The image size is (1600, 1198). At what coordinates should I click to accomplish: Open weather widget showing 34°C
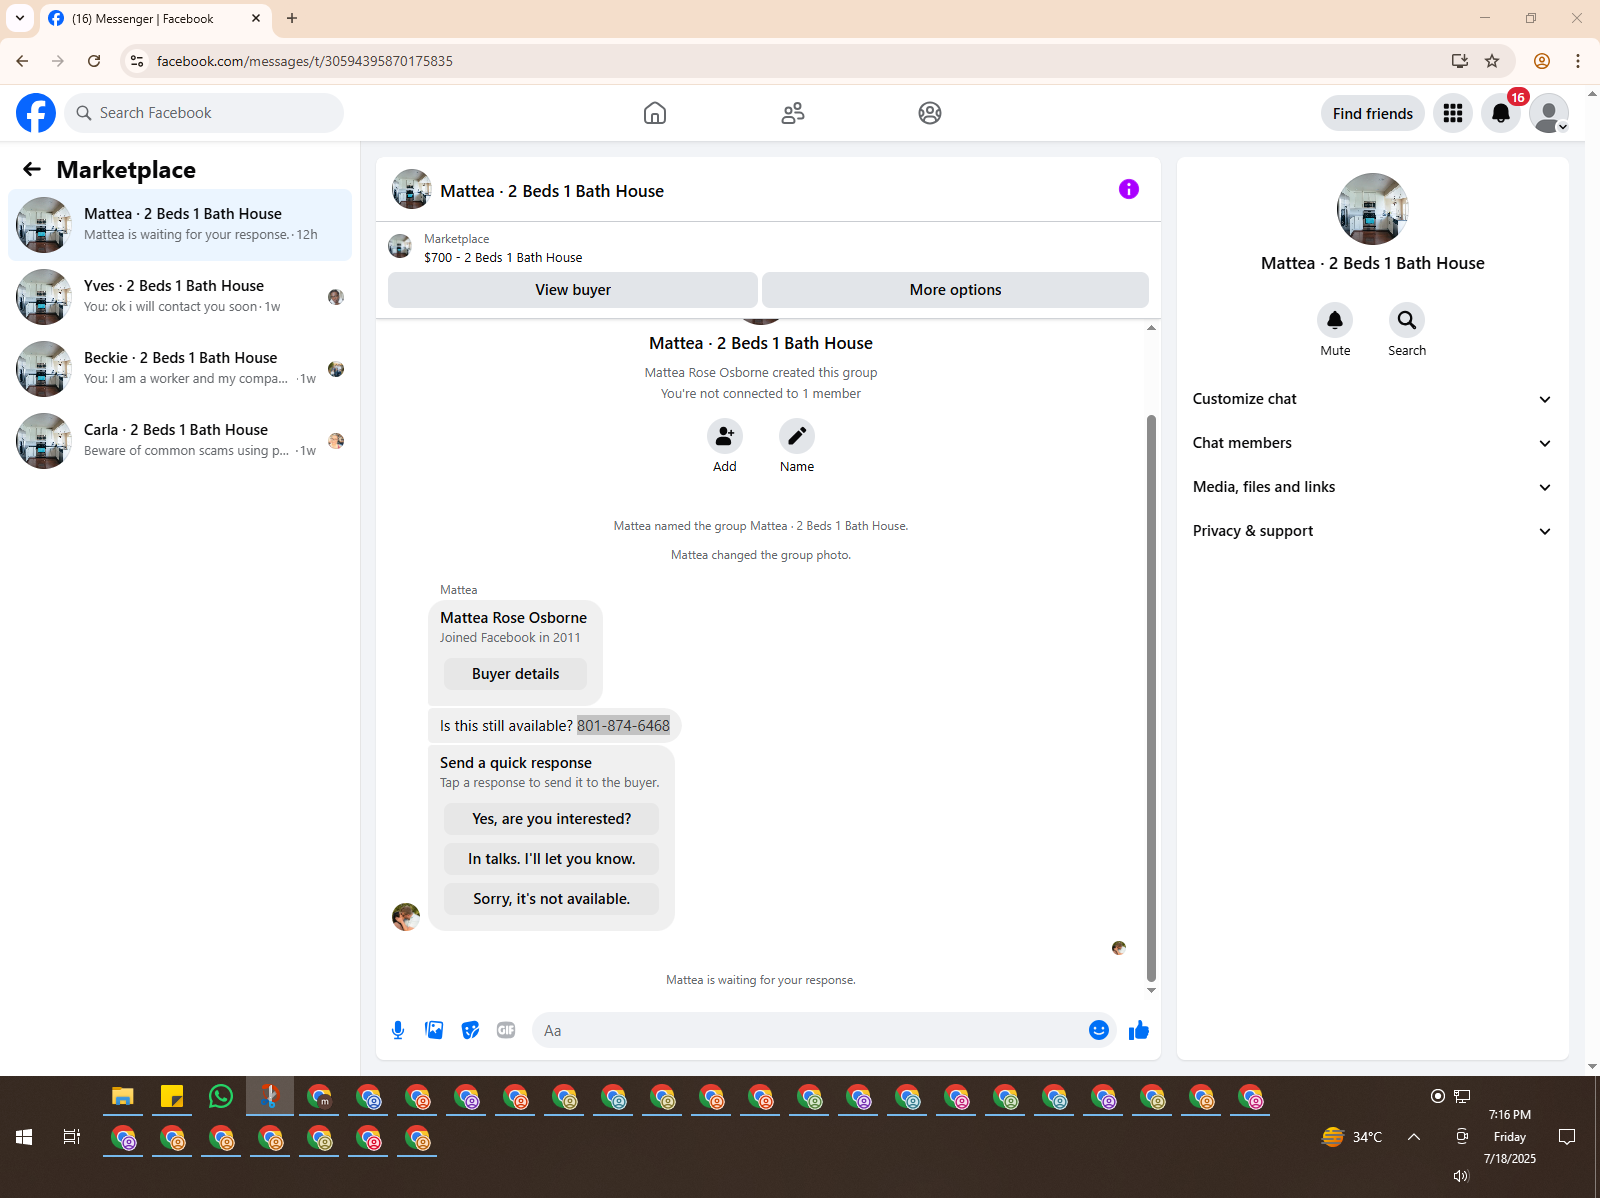(x=1352, y=1137)
